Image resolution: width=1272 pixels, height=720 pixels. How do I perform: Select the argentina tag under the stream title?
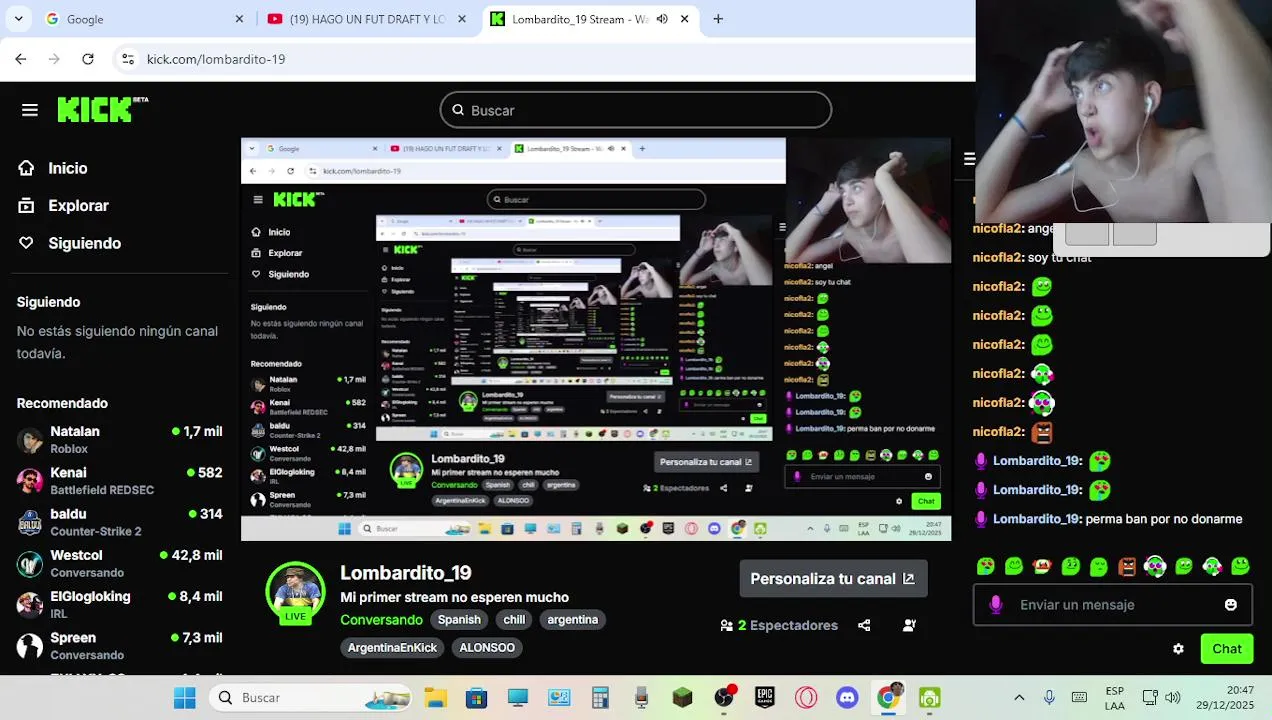click(x=572, y=619)
